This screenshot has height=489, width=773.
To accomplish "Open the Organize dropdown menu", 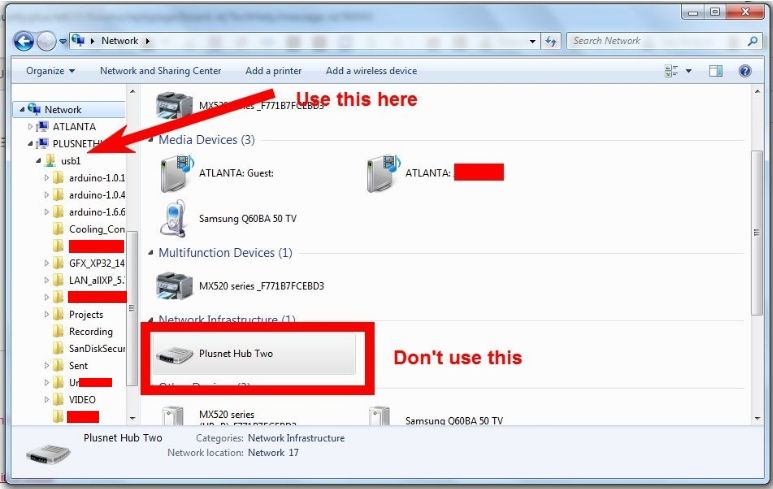I will [x=50, y=71].
